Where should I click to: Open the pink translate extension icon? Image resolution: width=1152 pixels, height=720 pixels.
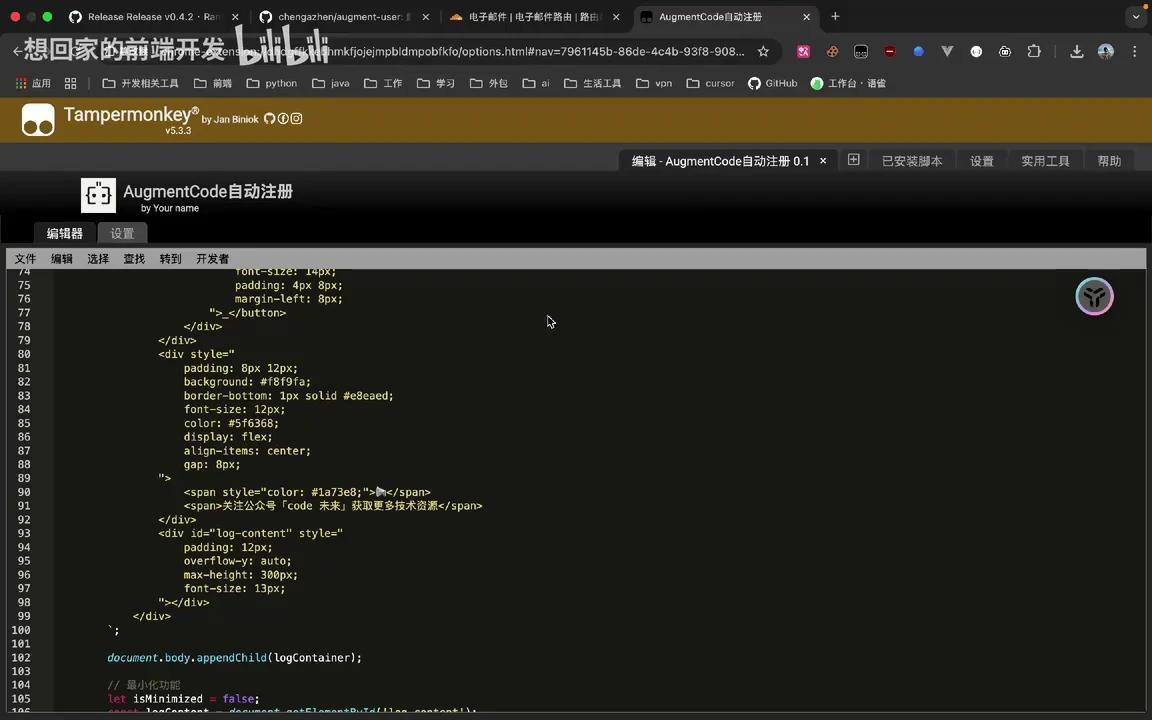pos(803,51)
